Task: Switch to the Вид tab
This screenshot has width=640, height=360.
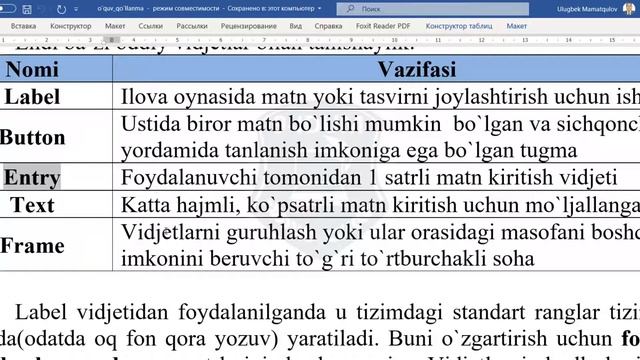Action: tap(296, 26)
